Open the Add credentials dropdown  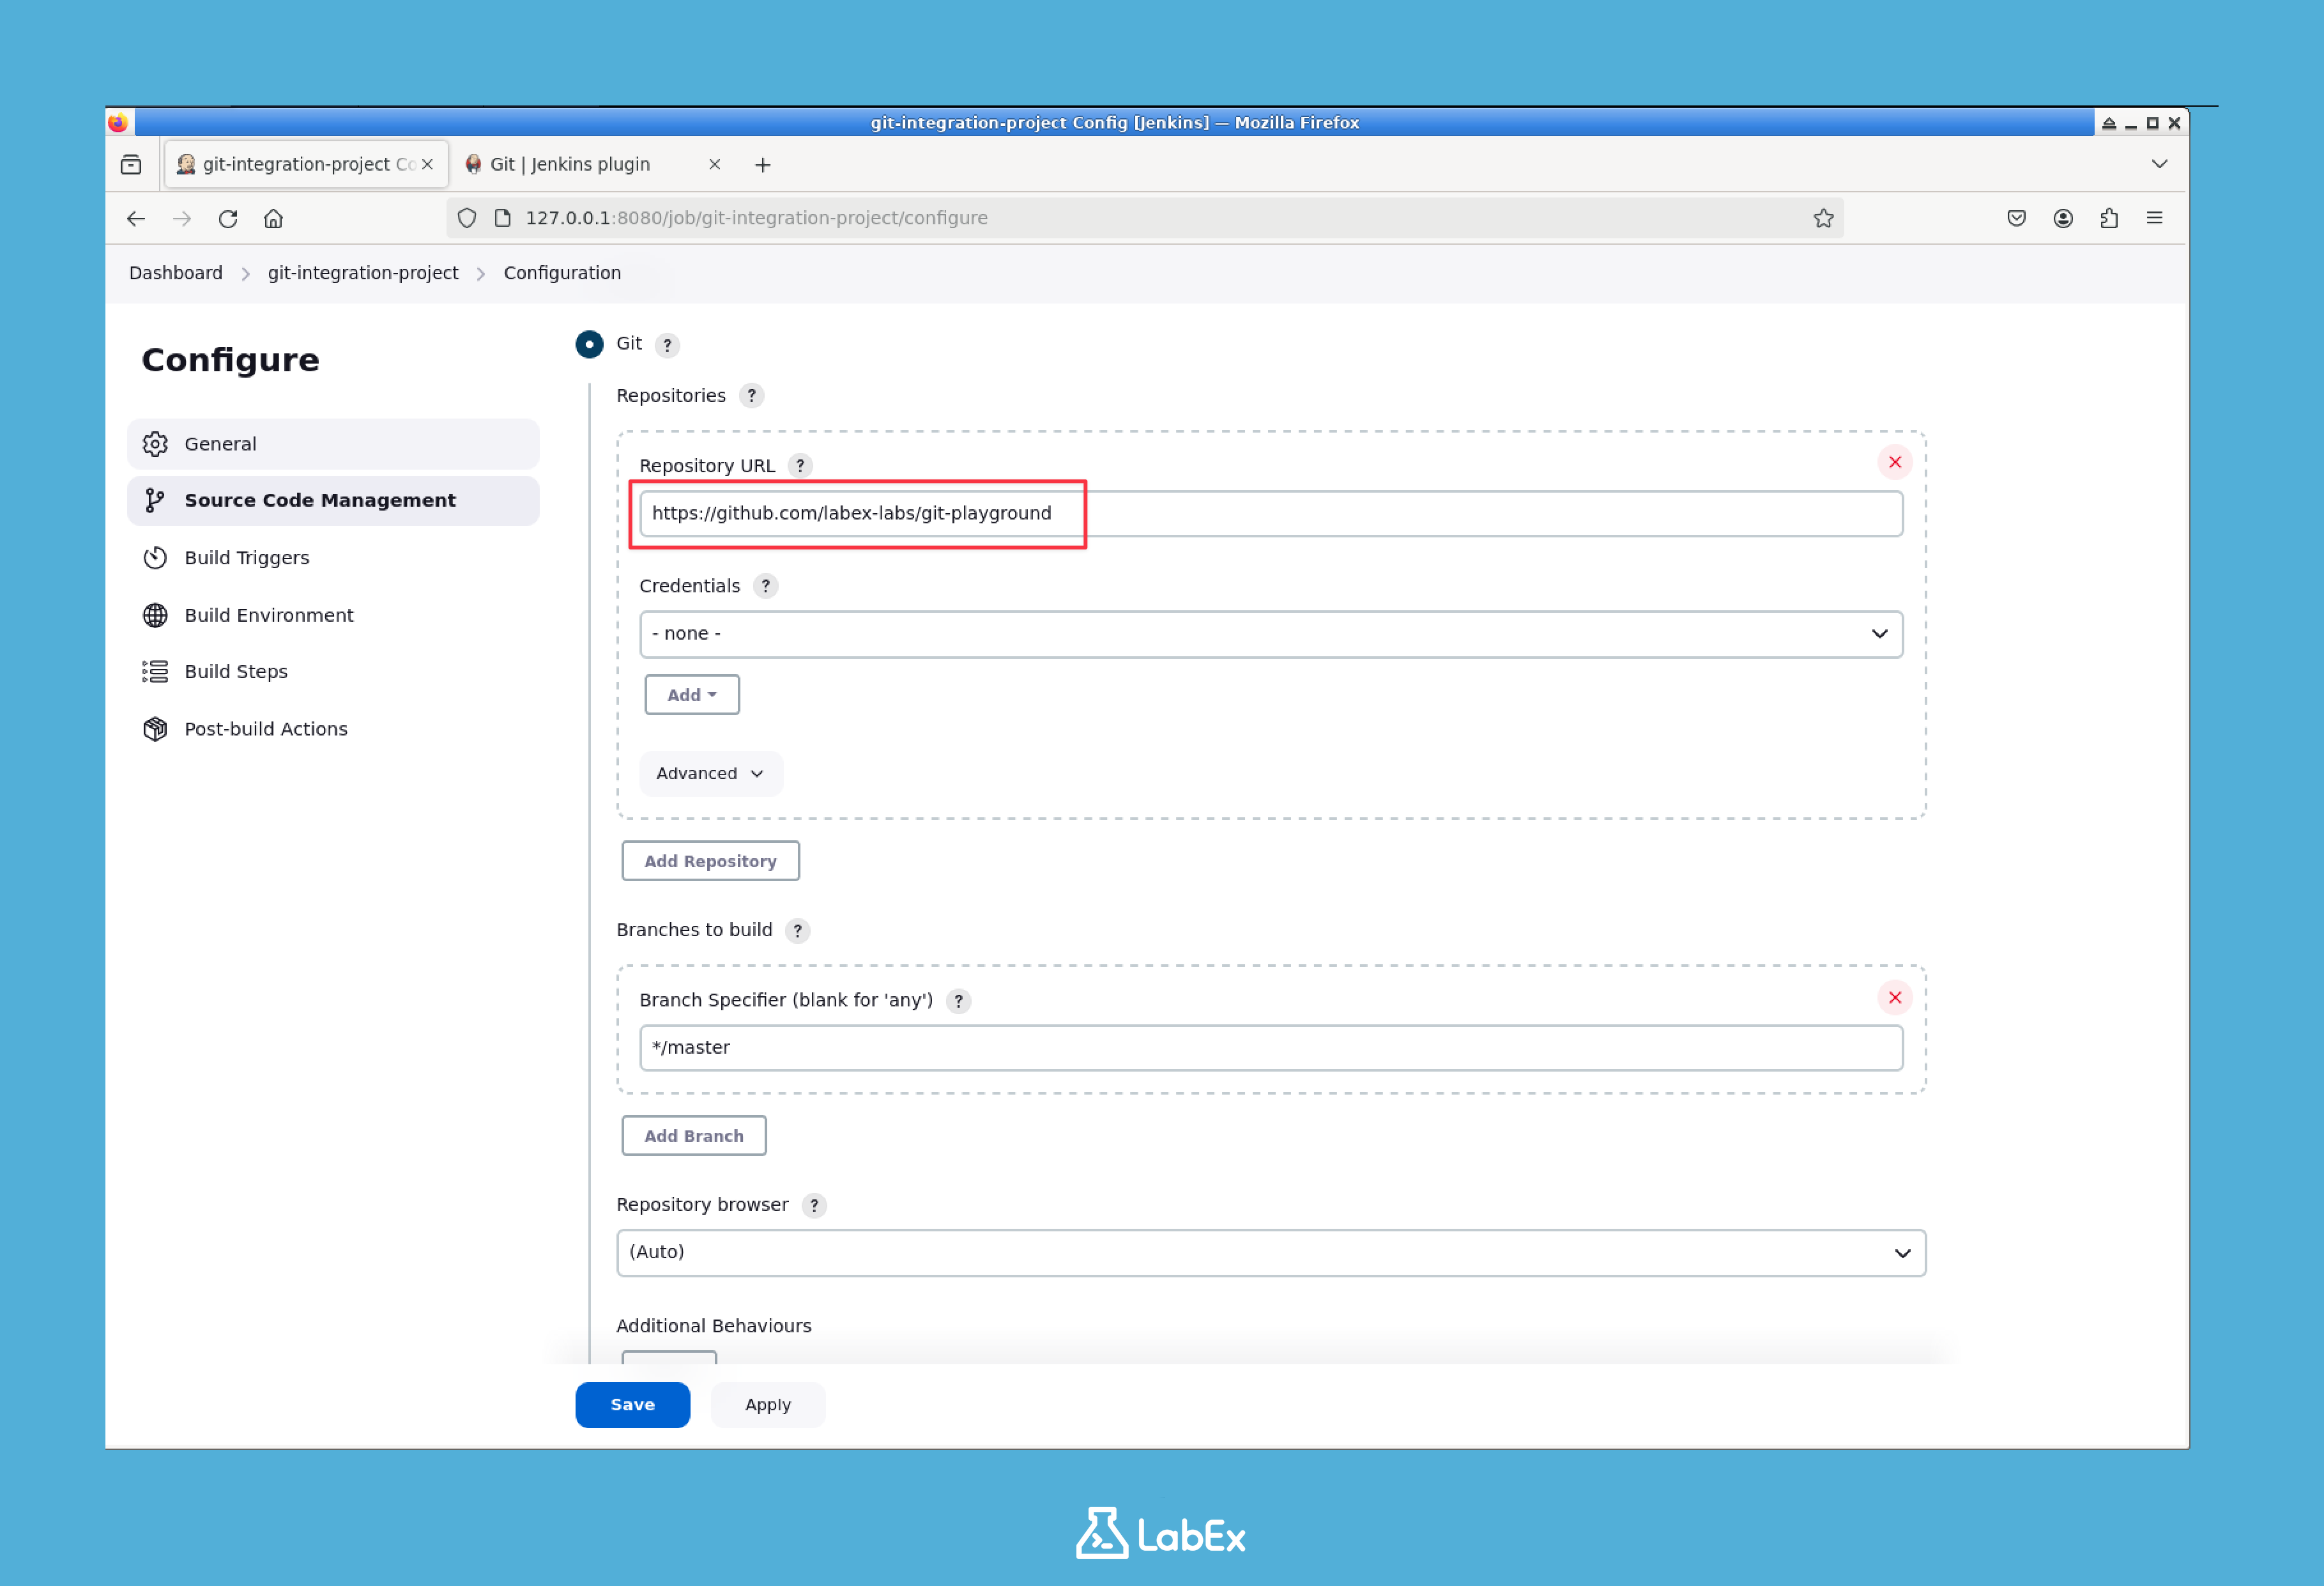pos(691,694)
